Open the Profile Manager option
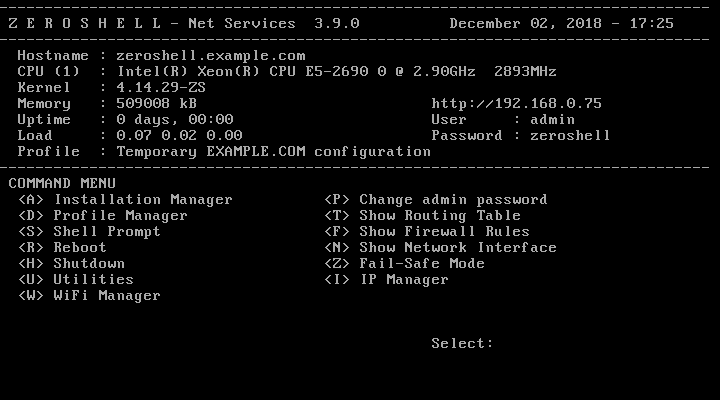This screenshot has width=720, height=400. pyautogui.click(x=103, y=216)
